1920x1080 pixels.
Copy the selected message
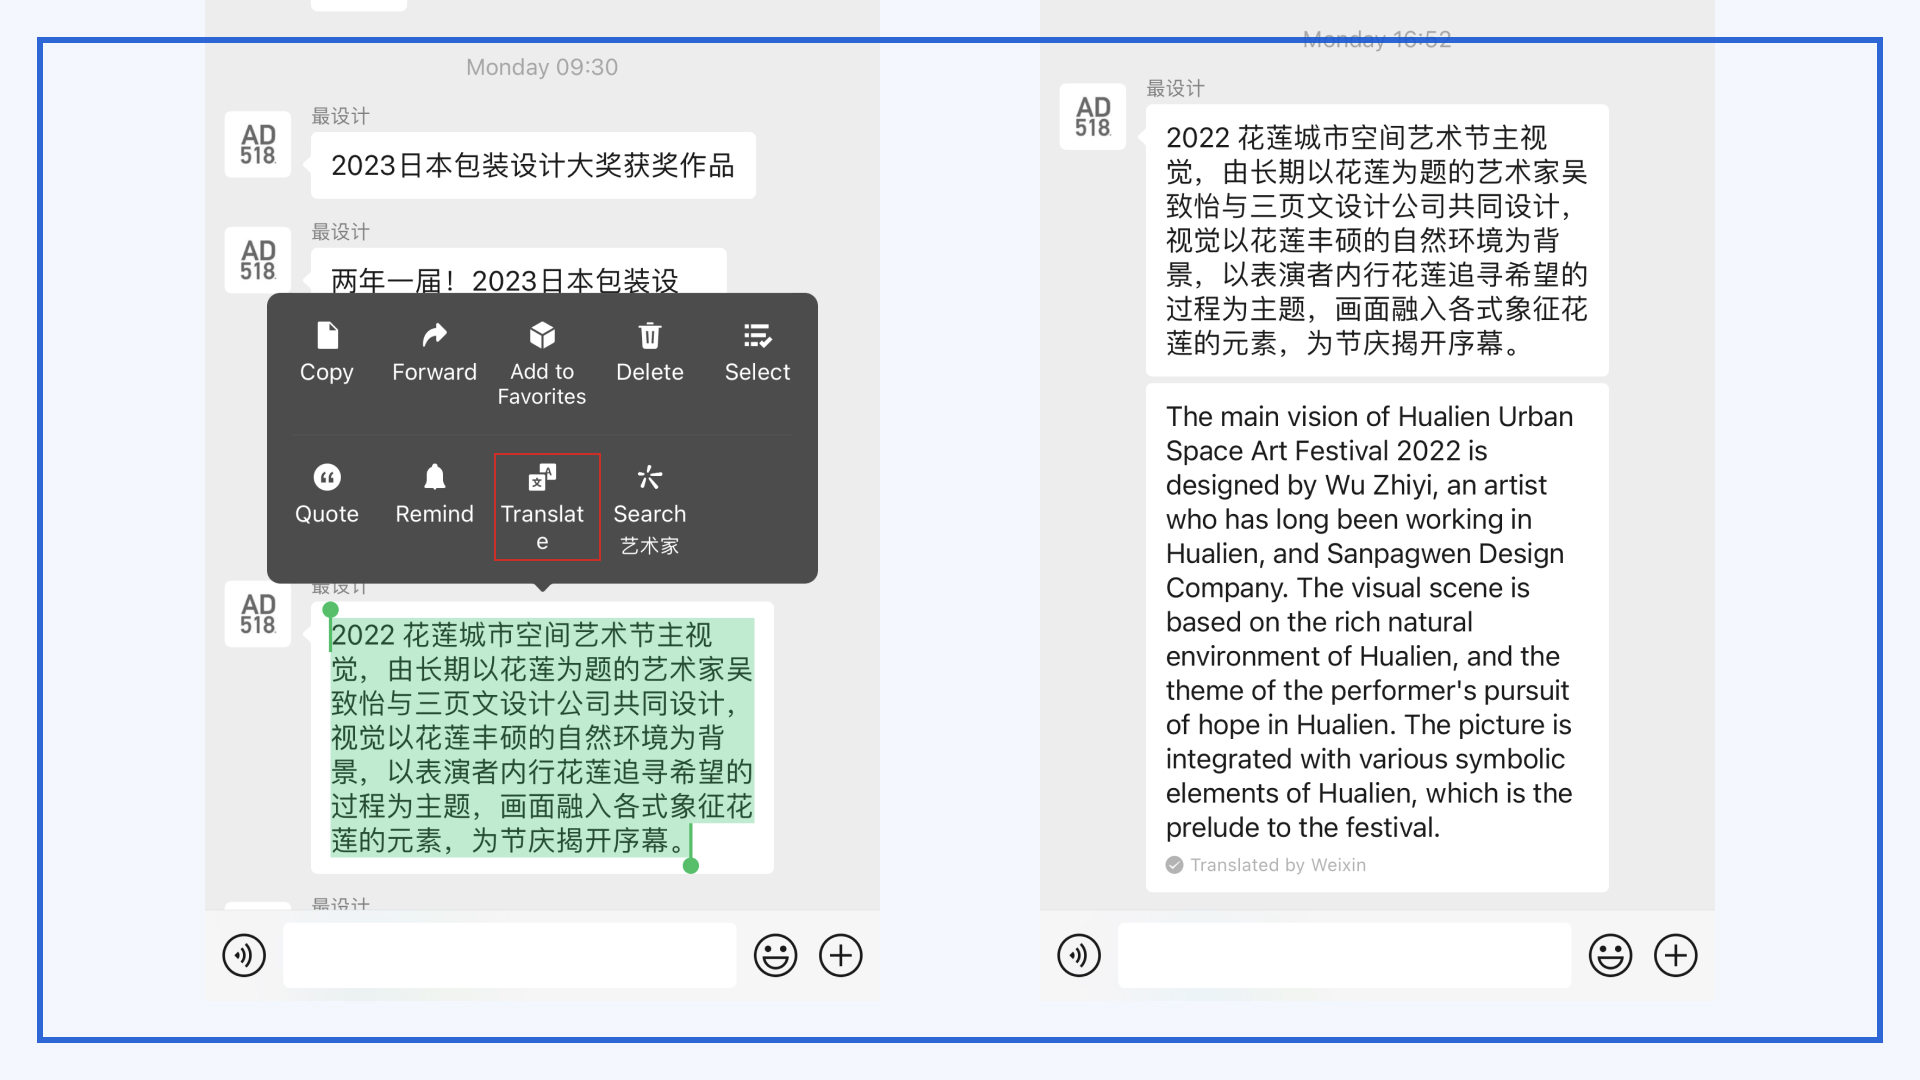[x=326, y=352]
